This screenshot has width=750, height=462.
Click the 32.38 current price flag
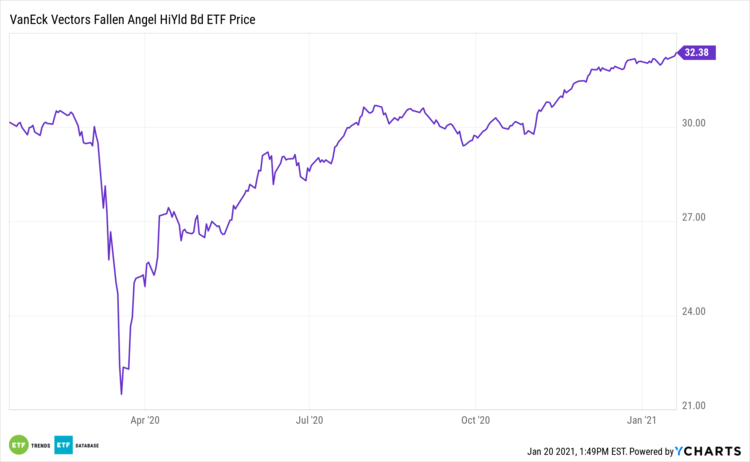pos(696,52)
